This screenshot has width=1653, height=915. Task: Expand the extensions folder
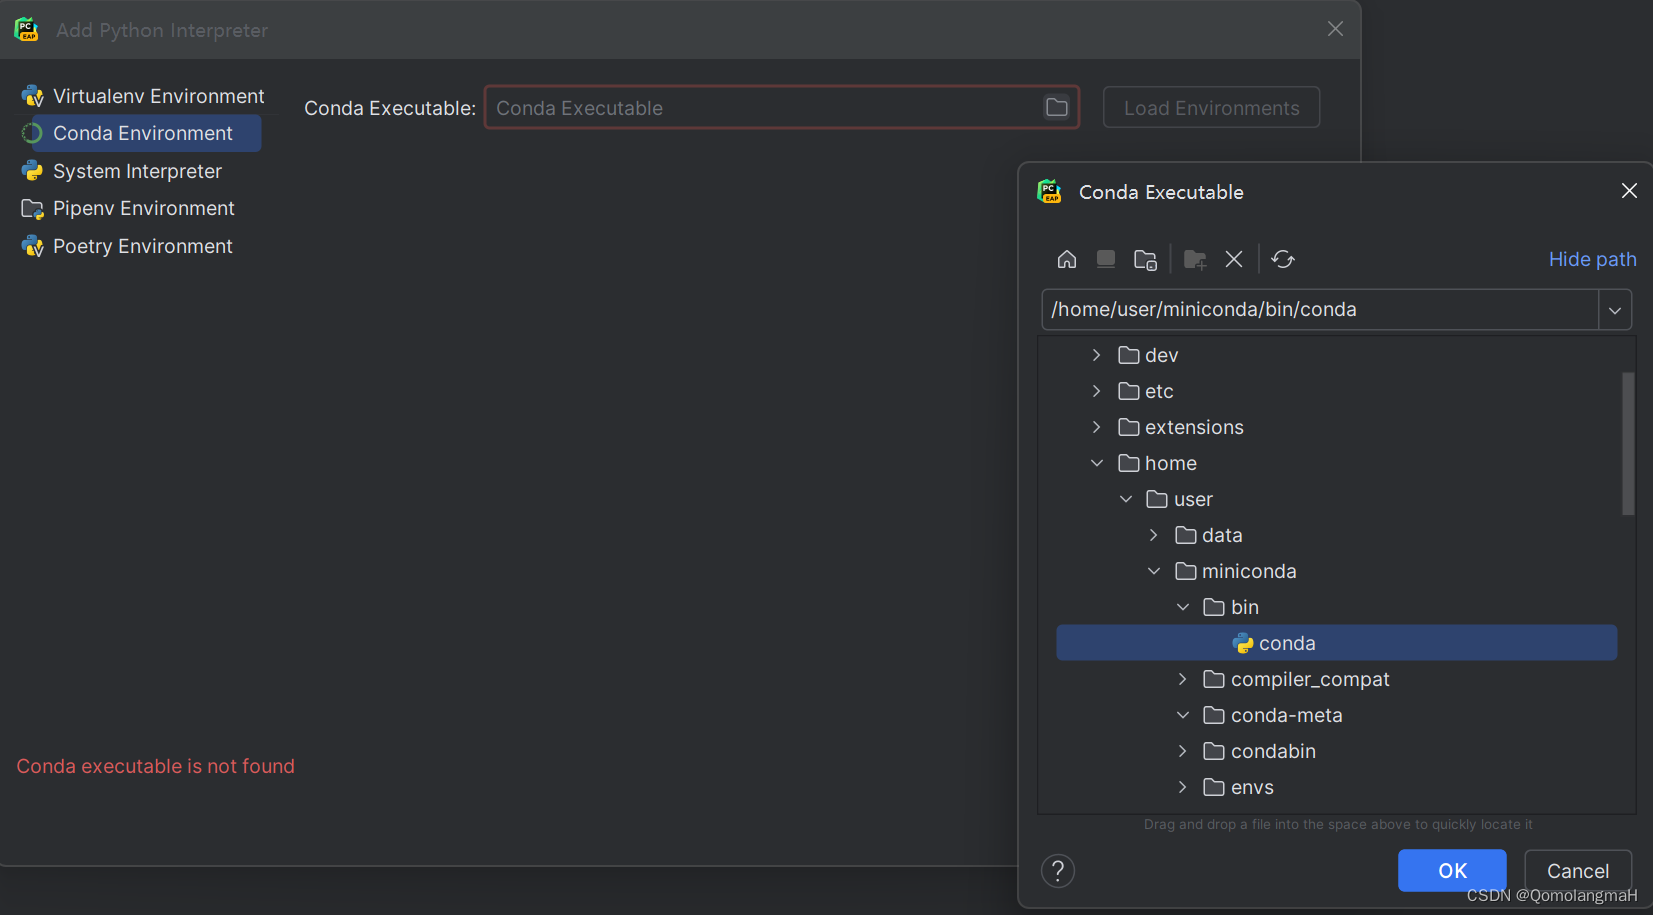click(1096, 427)
